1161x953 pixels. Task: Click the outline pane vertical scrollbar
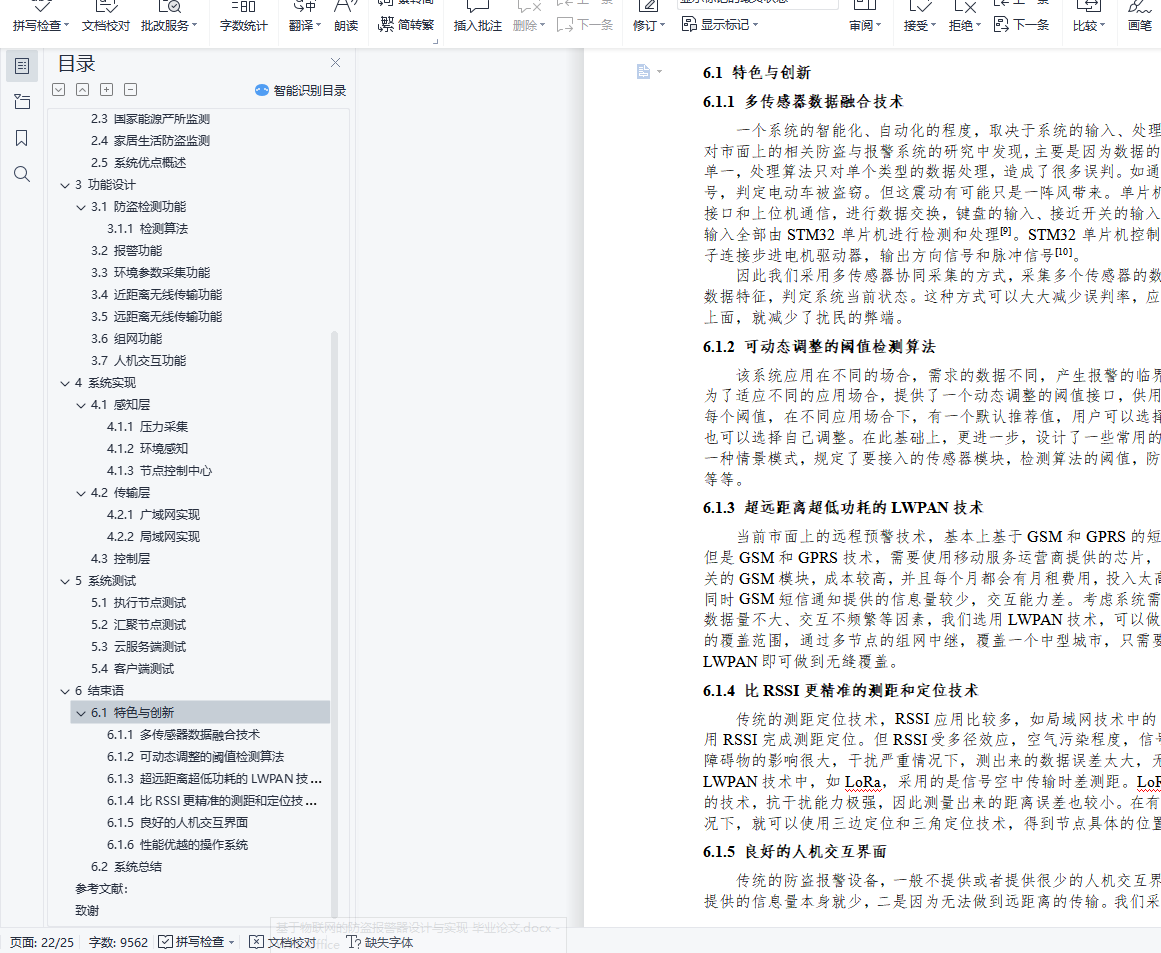point(335,623)
